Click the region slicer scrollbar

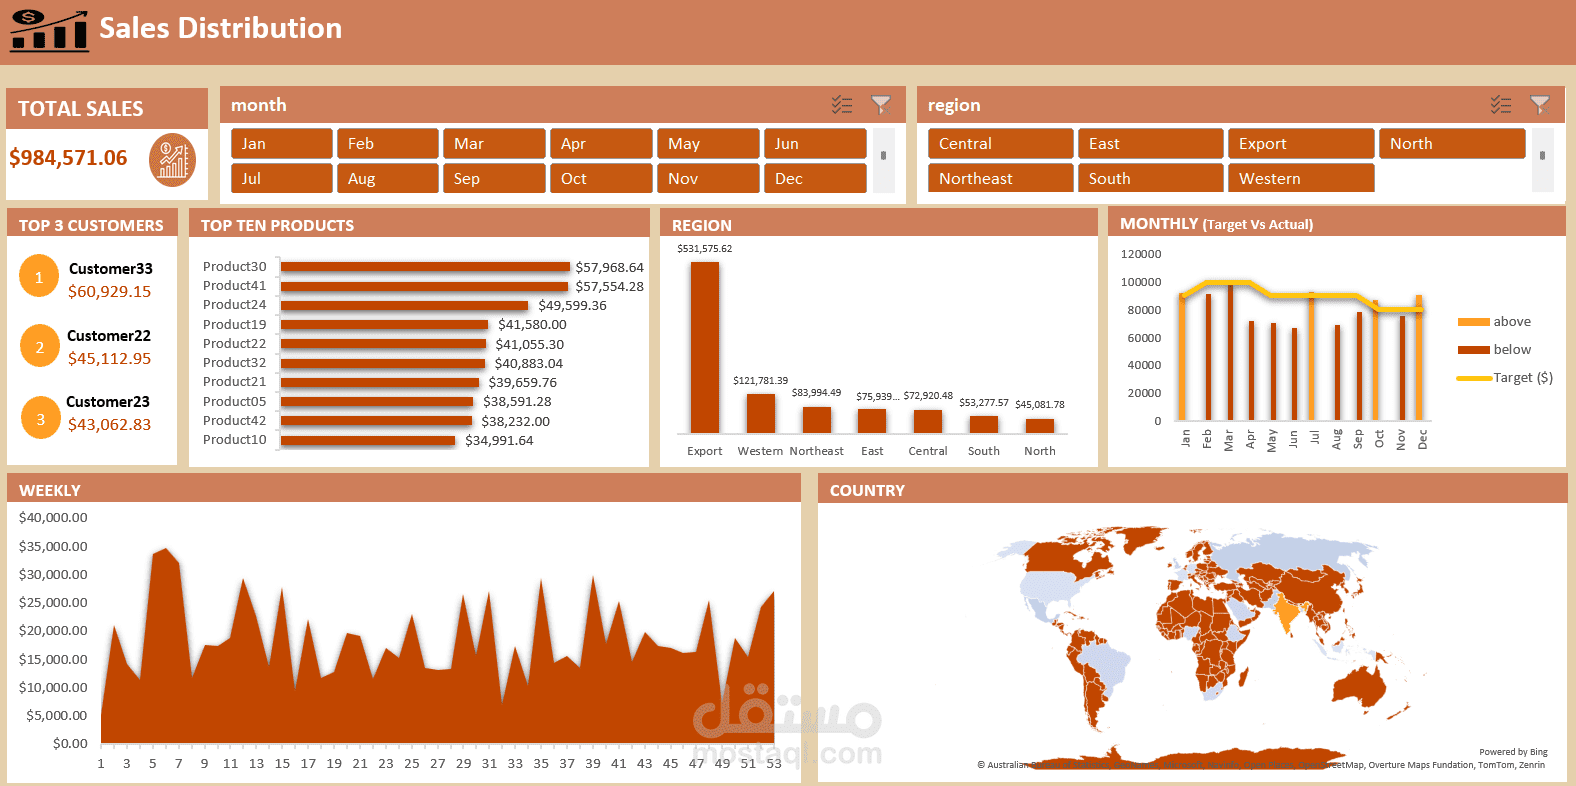pos(1542,160)
